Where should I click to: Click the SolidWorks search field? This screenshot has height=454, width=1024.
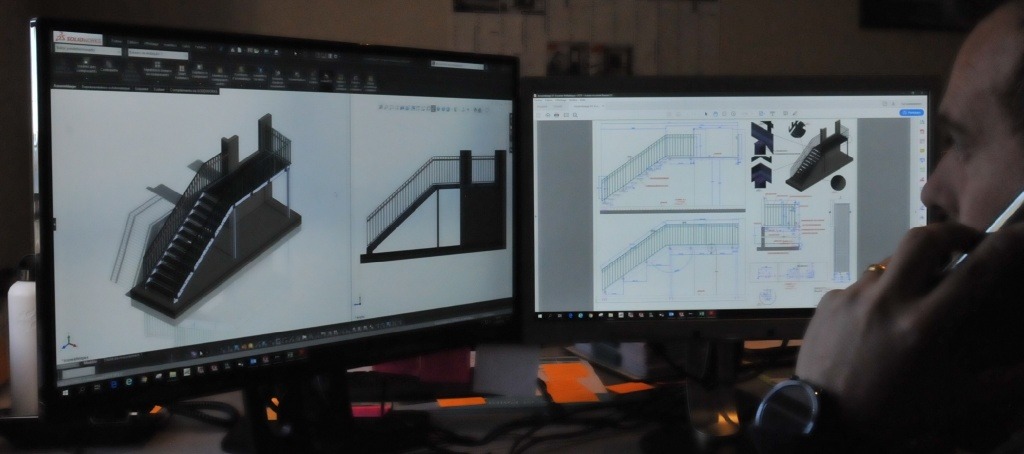pos(457,65)
